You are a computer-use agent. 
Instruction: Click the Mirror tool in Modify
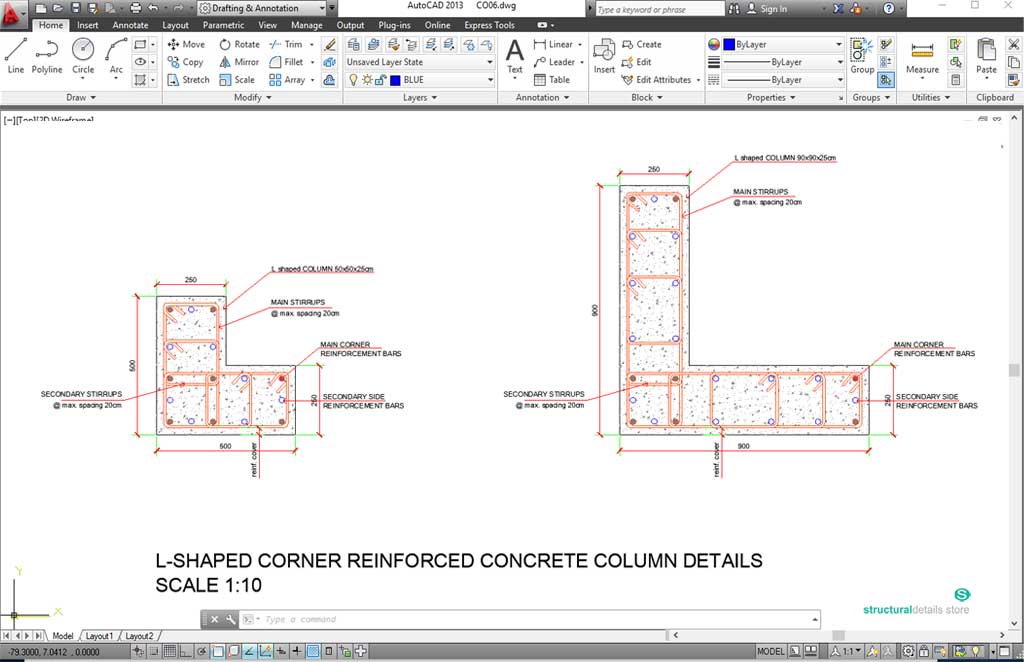(x=239, y=62)
